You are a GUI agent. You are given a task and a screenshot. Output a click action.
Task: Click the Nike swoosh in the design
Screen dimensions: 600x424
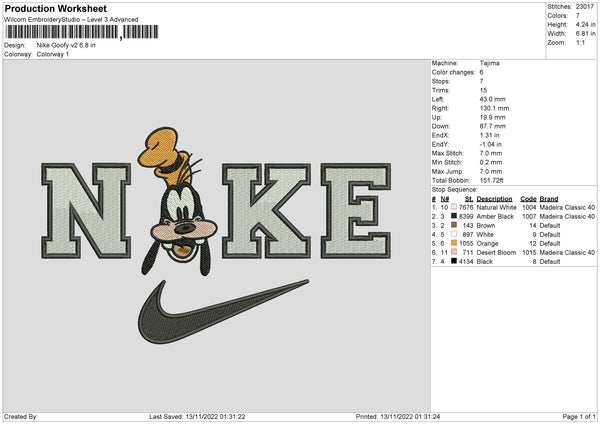[223, 311]
